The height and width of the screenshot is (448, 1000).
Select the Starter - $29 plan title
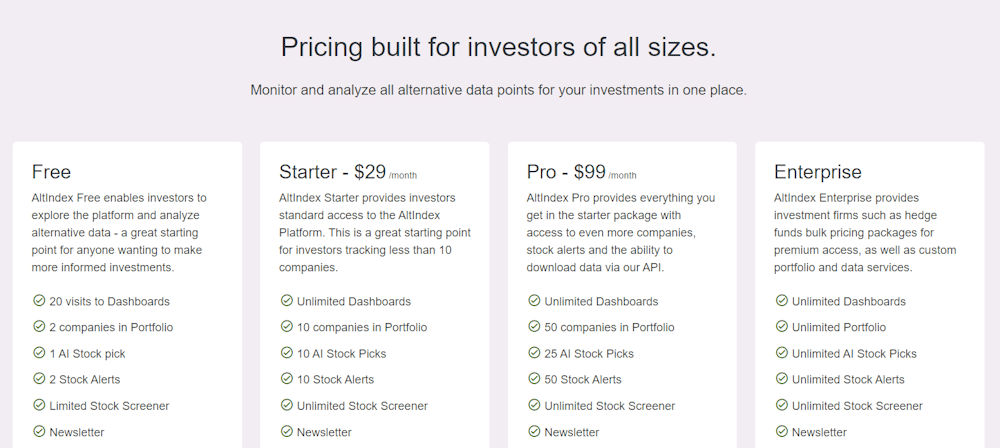point(348,172)
